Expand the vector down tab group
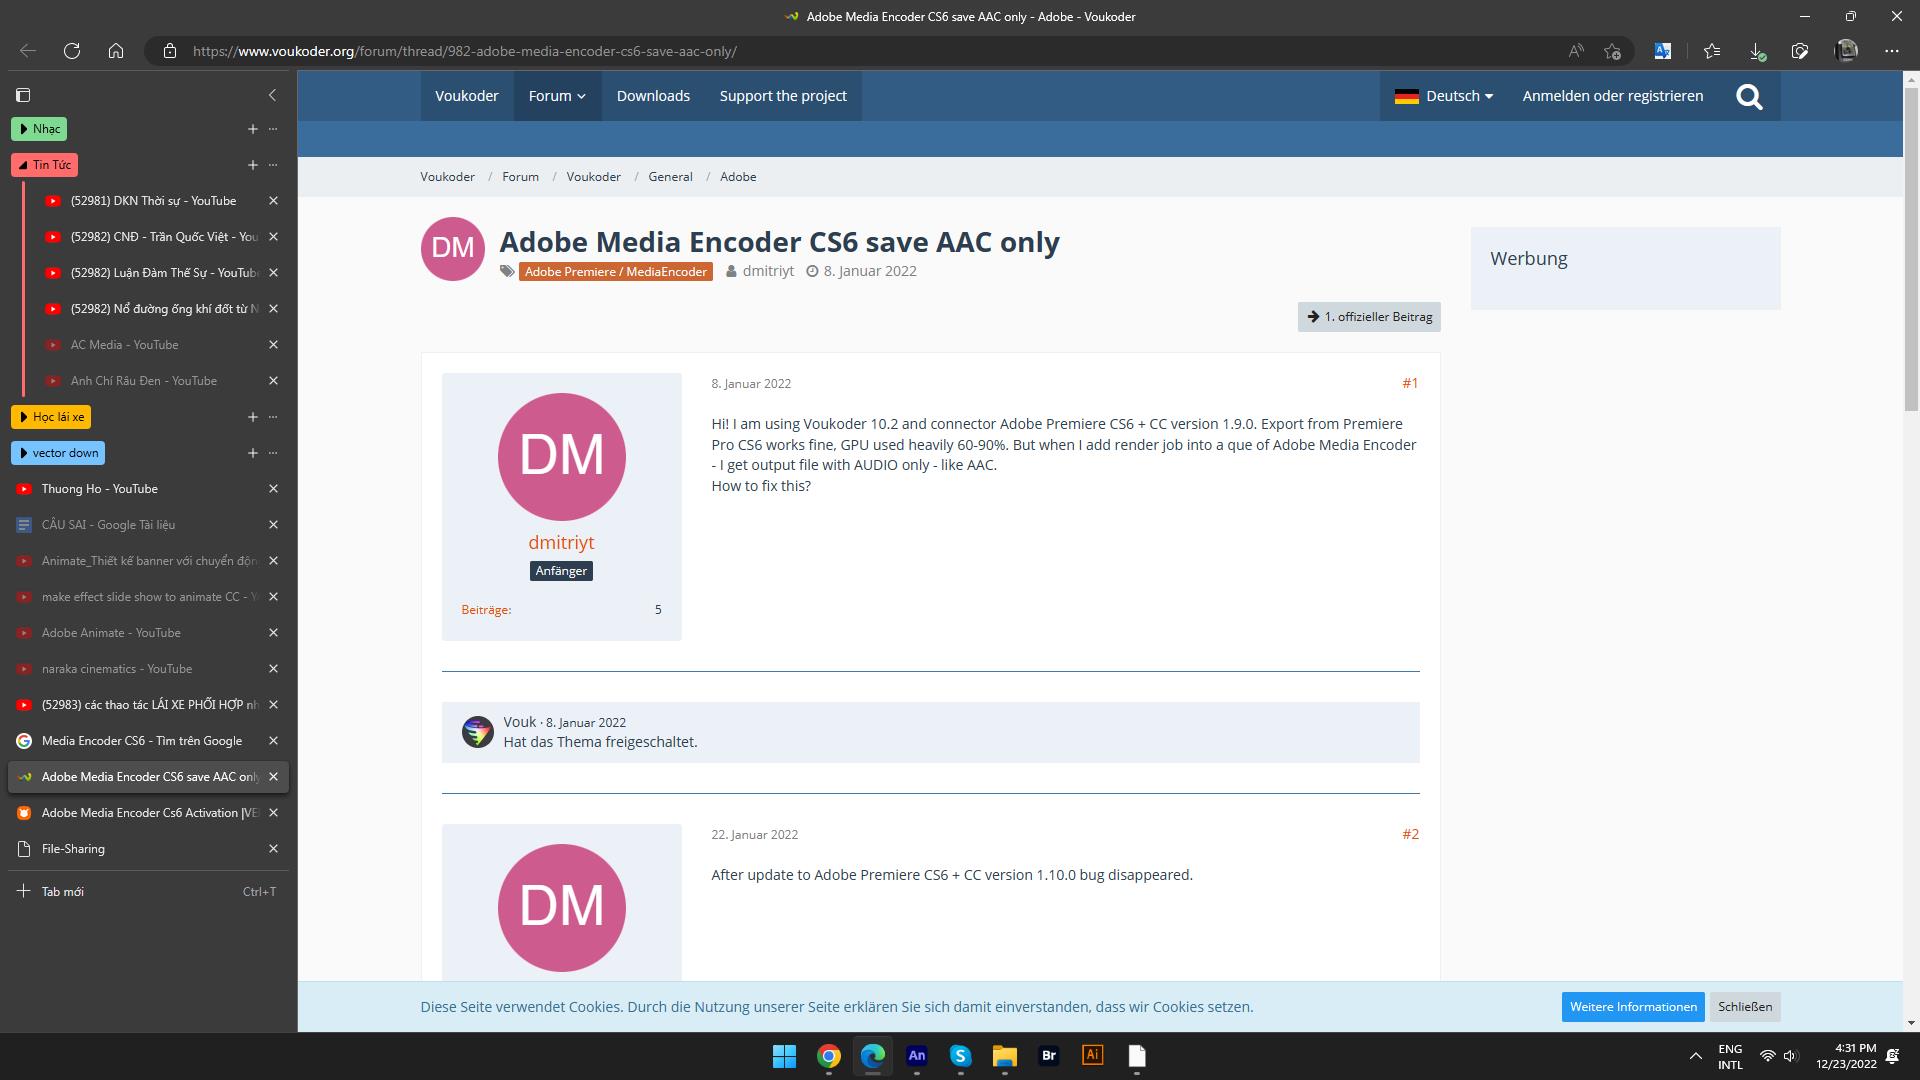Screen dimensions: 1920x1080 (x=58, y=453)
